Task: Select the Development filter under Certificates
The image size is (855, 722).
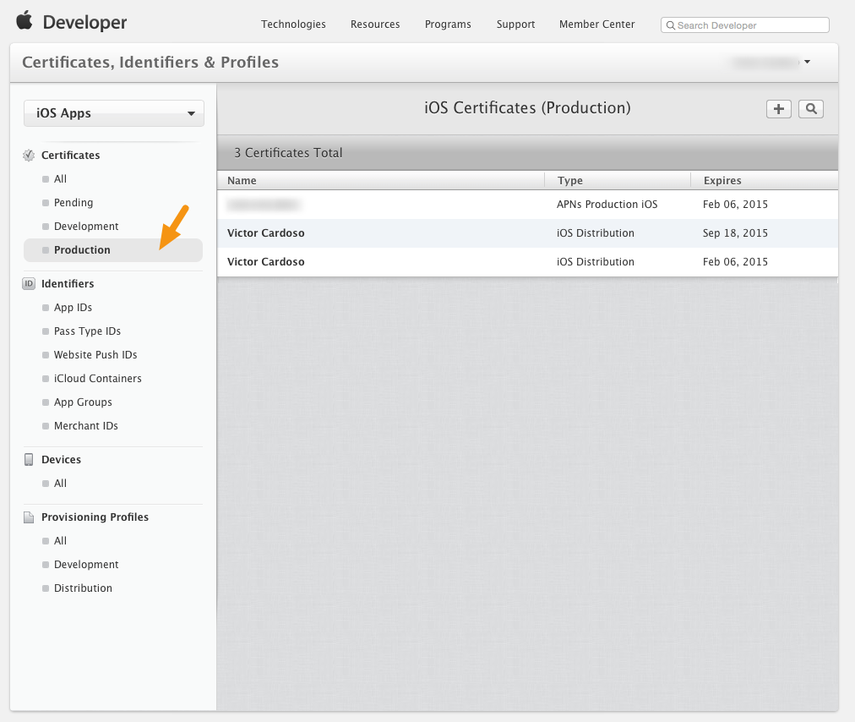Action: pos(83,226)
